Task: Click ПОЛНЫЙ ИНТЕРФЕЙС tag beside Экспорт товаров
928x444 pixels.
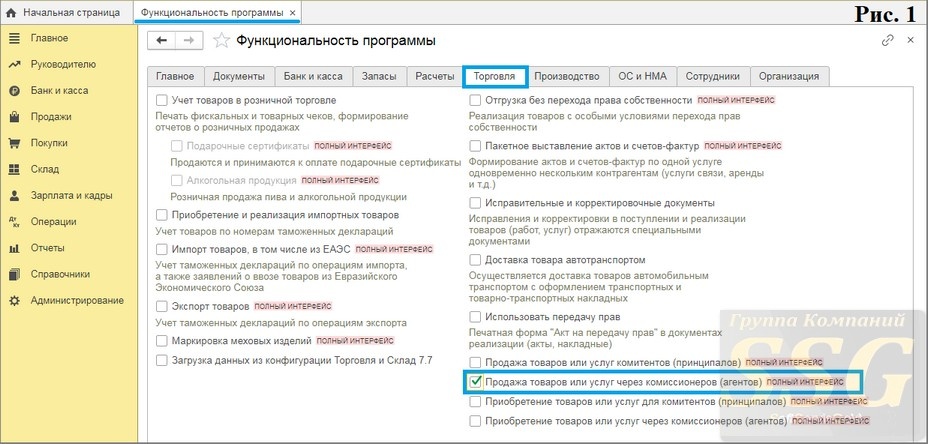Action: [x=294, y=307]
